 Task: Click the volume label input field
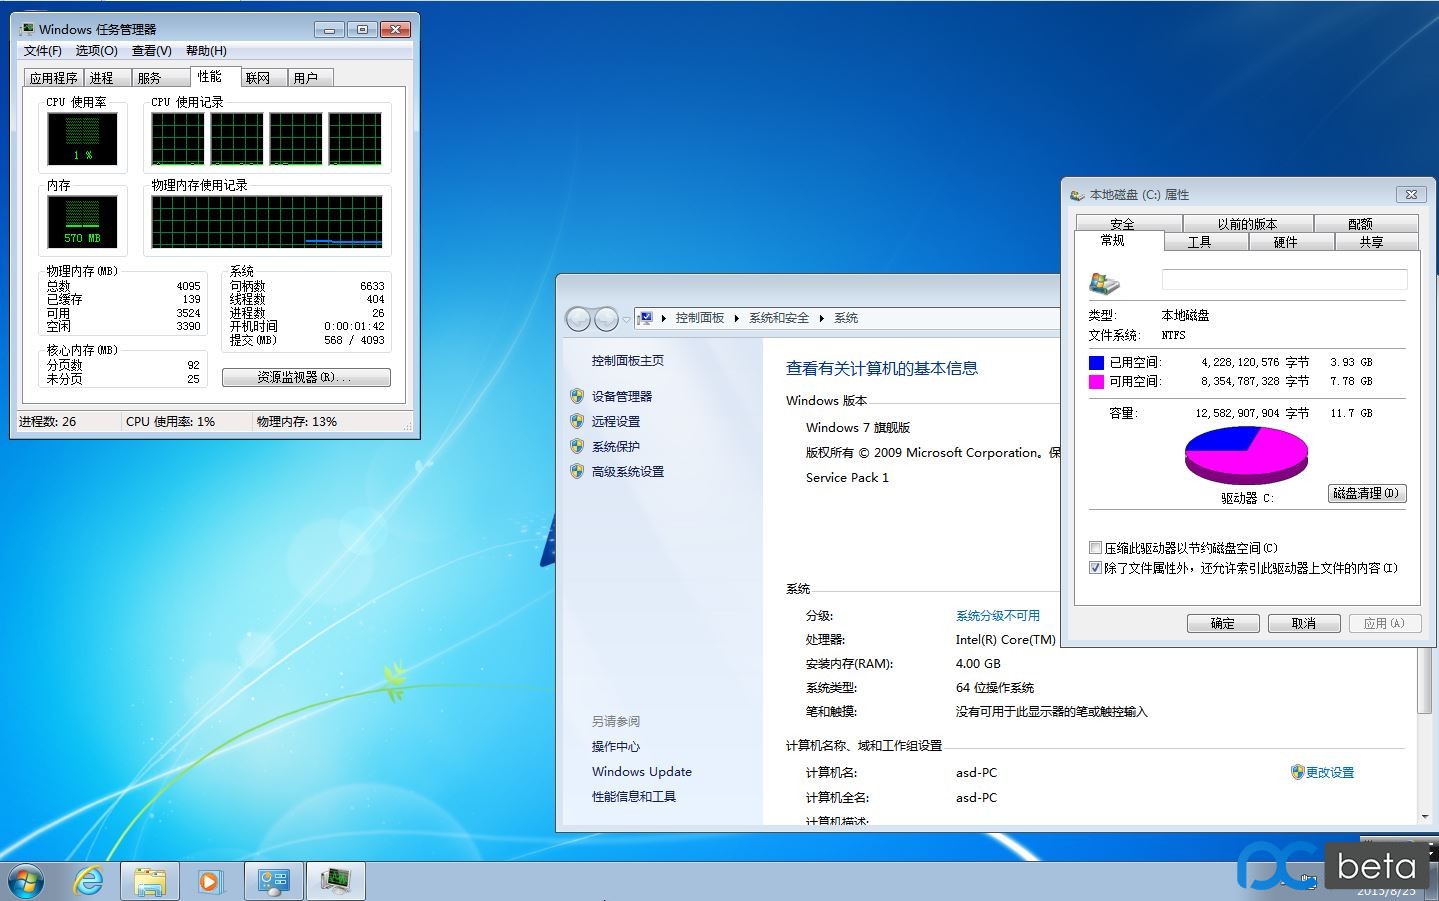click(1283, 280)
